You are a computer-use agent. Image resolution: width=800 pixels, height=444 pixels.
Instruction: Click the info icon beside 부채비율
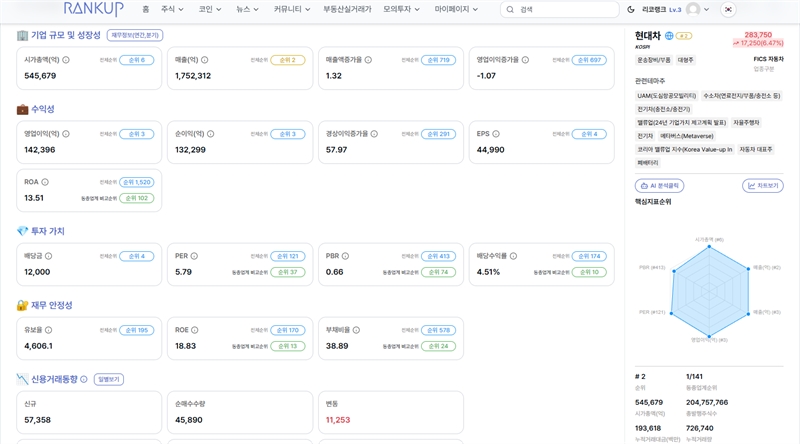[x=358, y=330]
